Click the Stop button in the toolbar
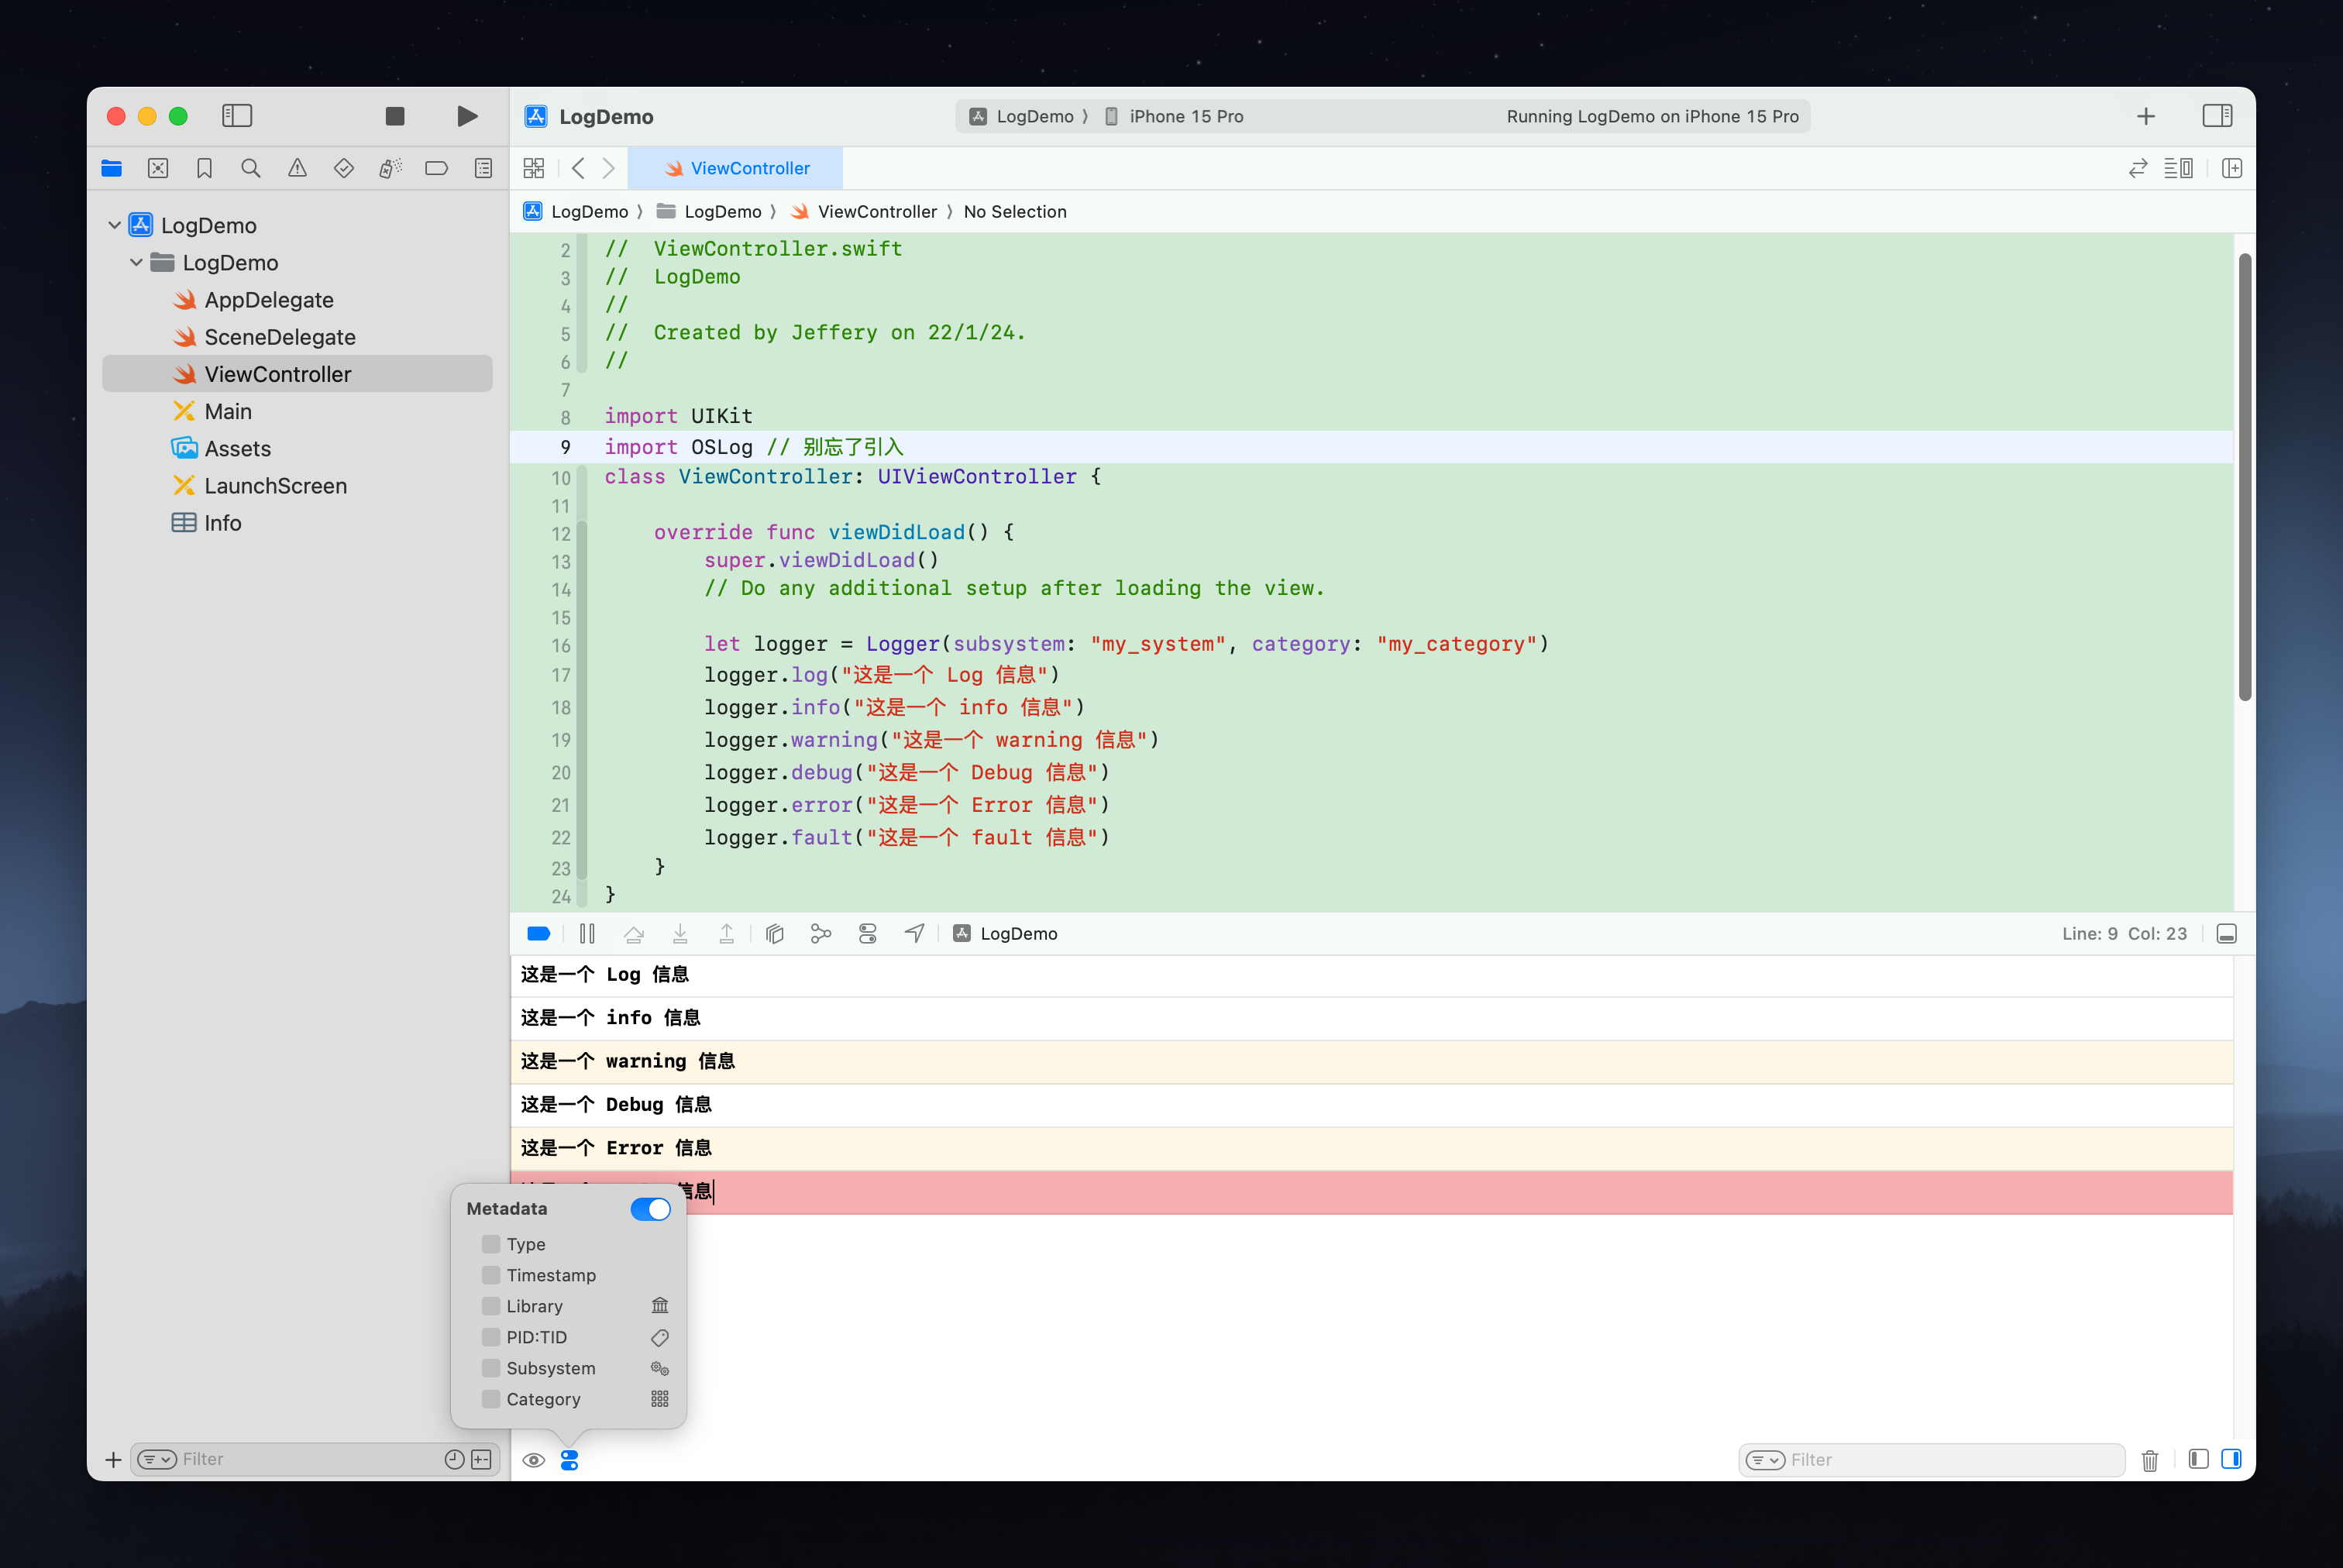Viewport: 2343px width, 1568px height. coord(395,116)
